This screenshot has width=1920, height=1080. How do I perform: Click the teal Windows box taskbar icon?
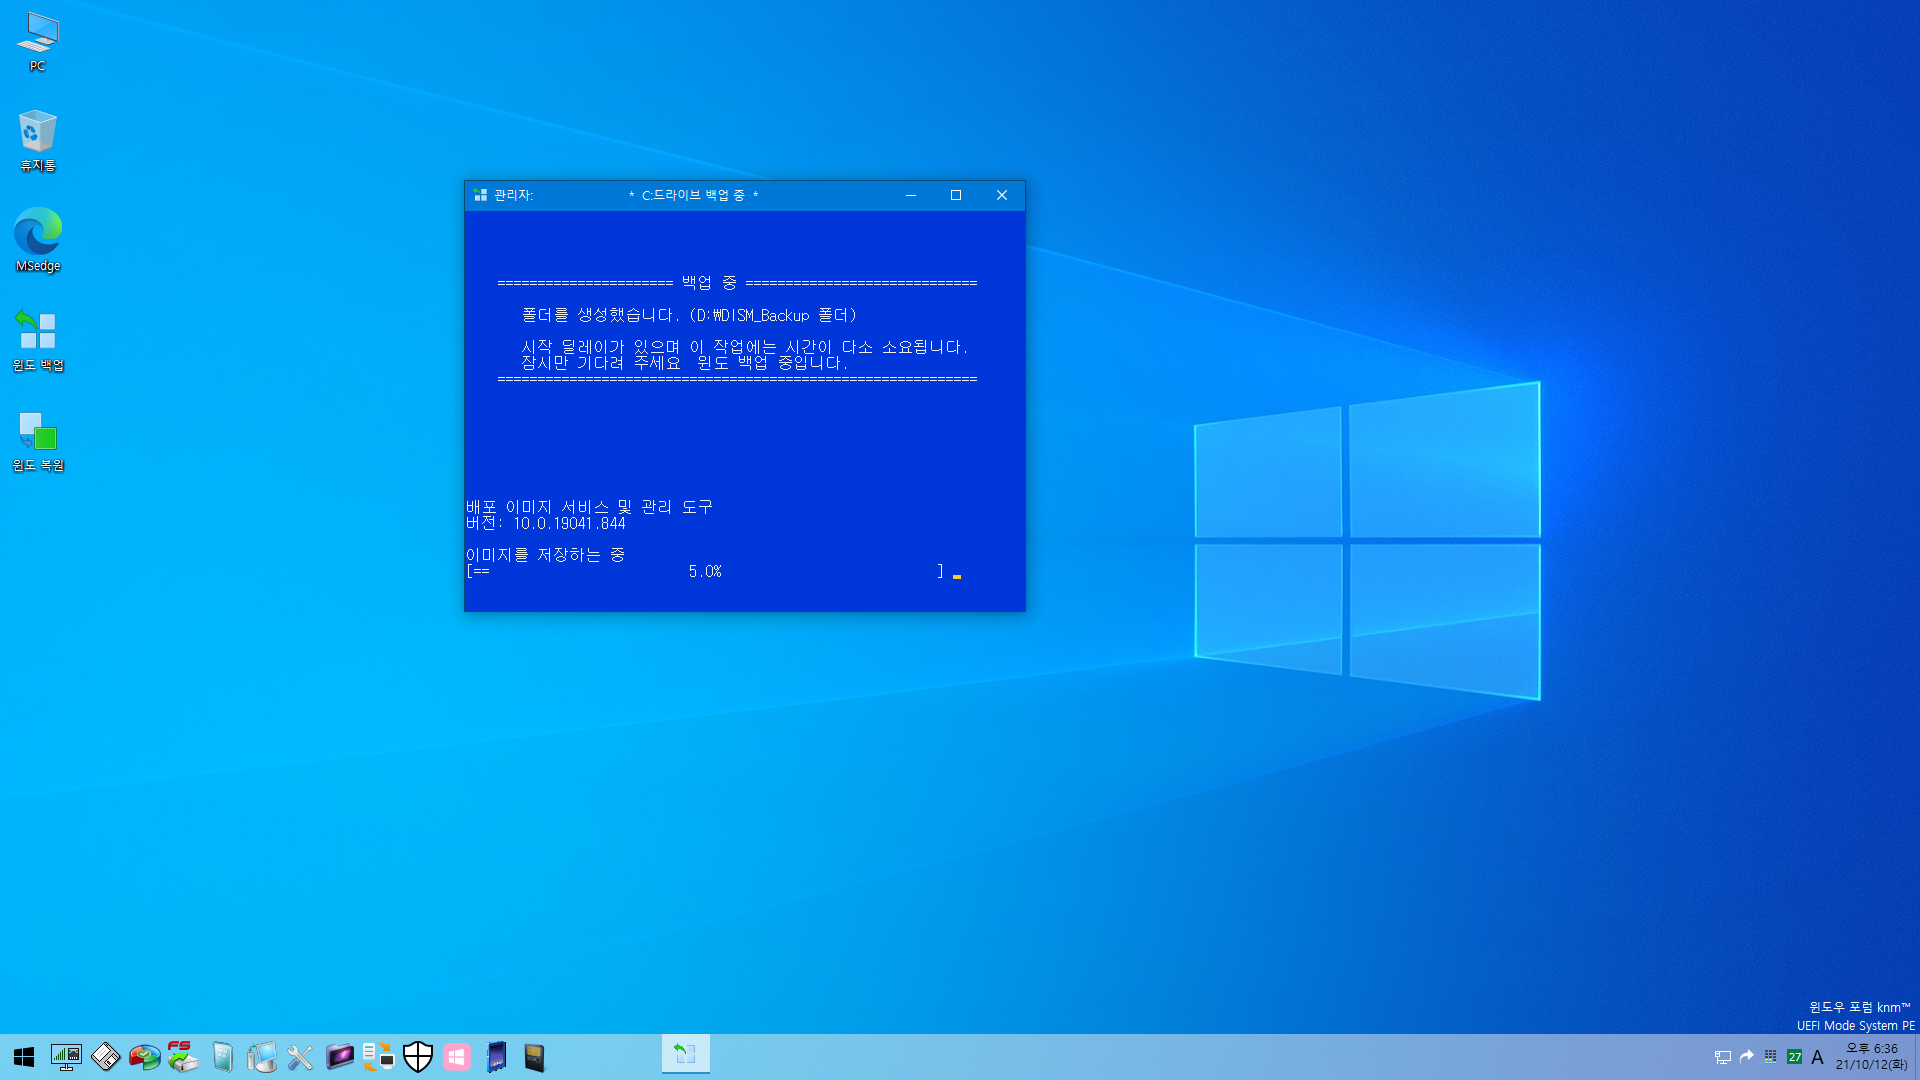click(x=222, y=1057)
